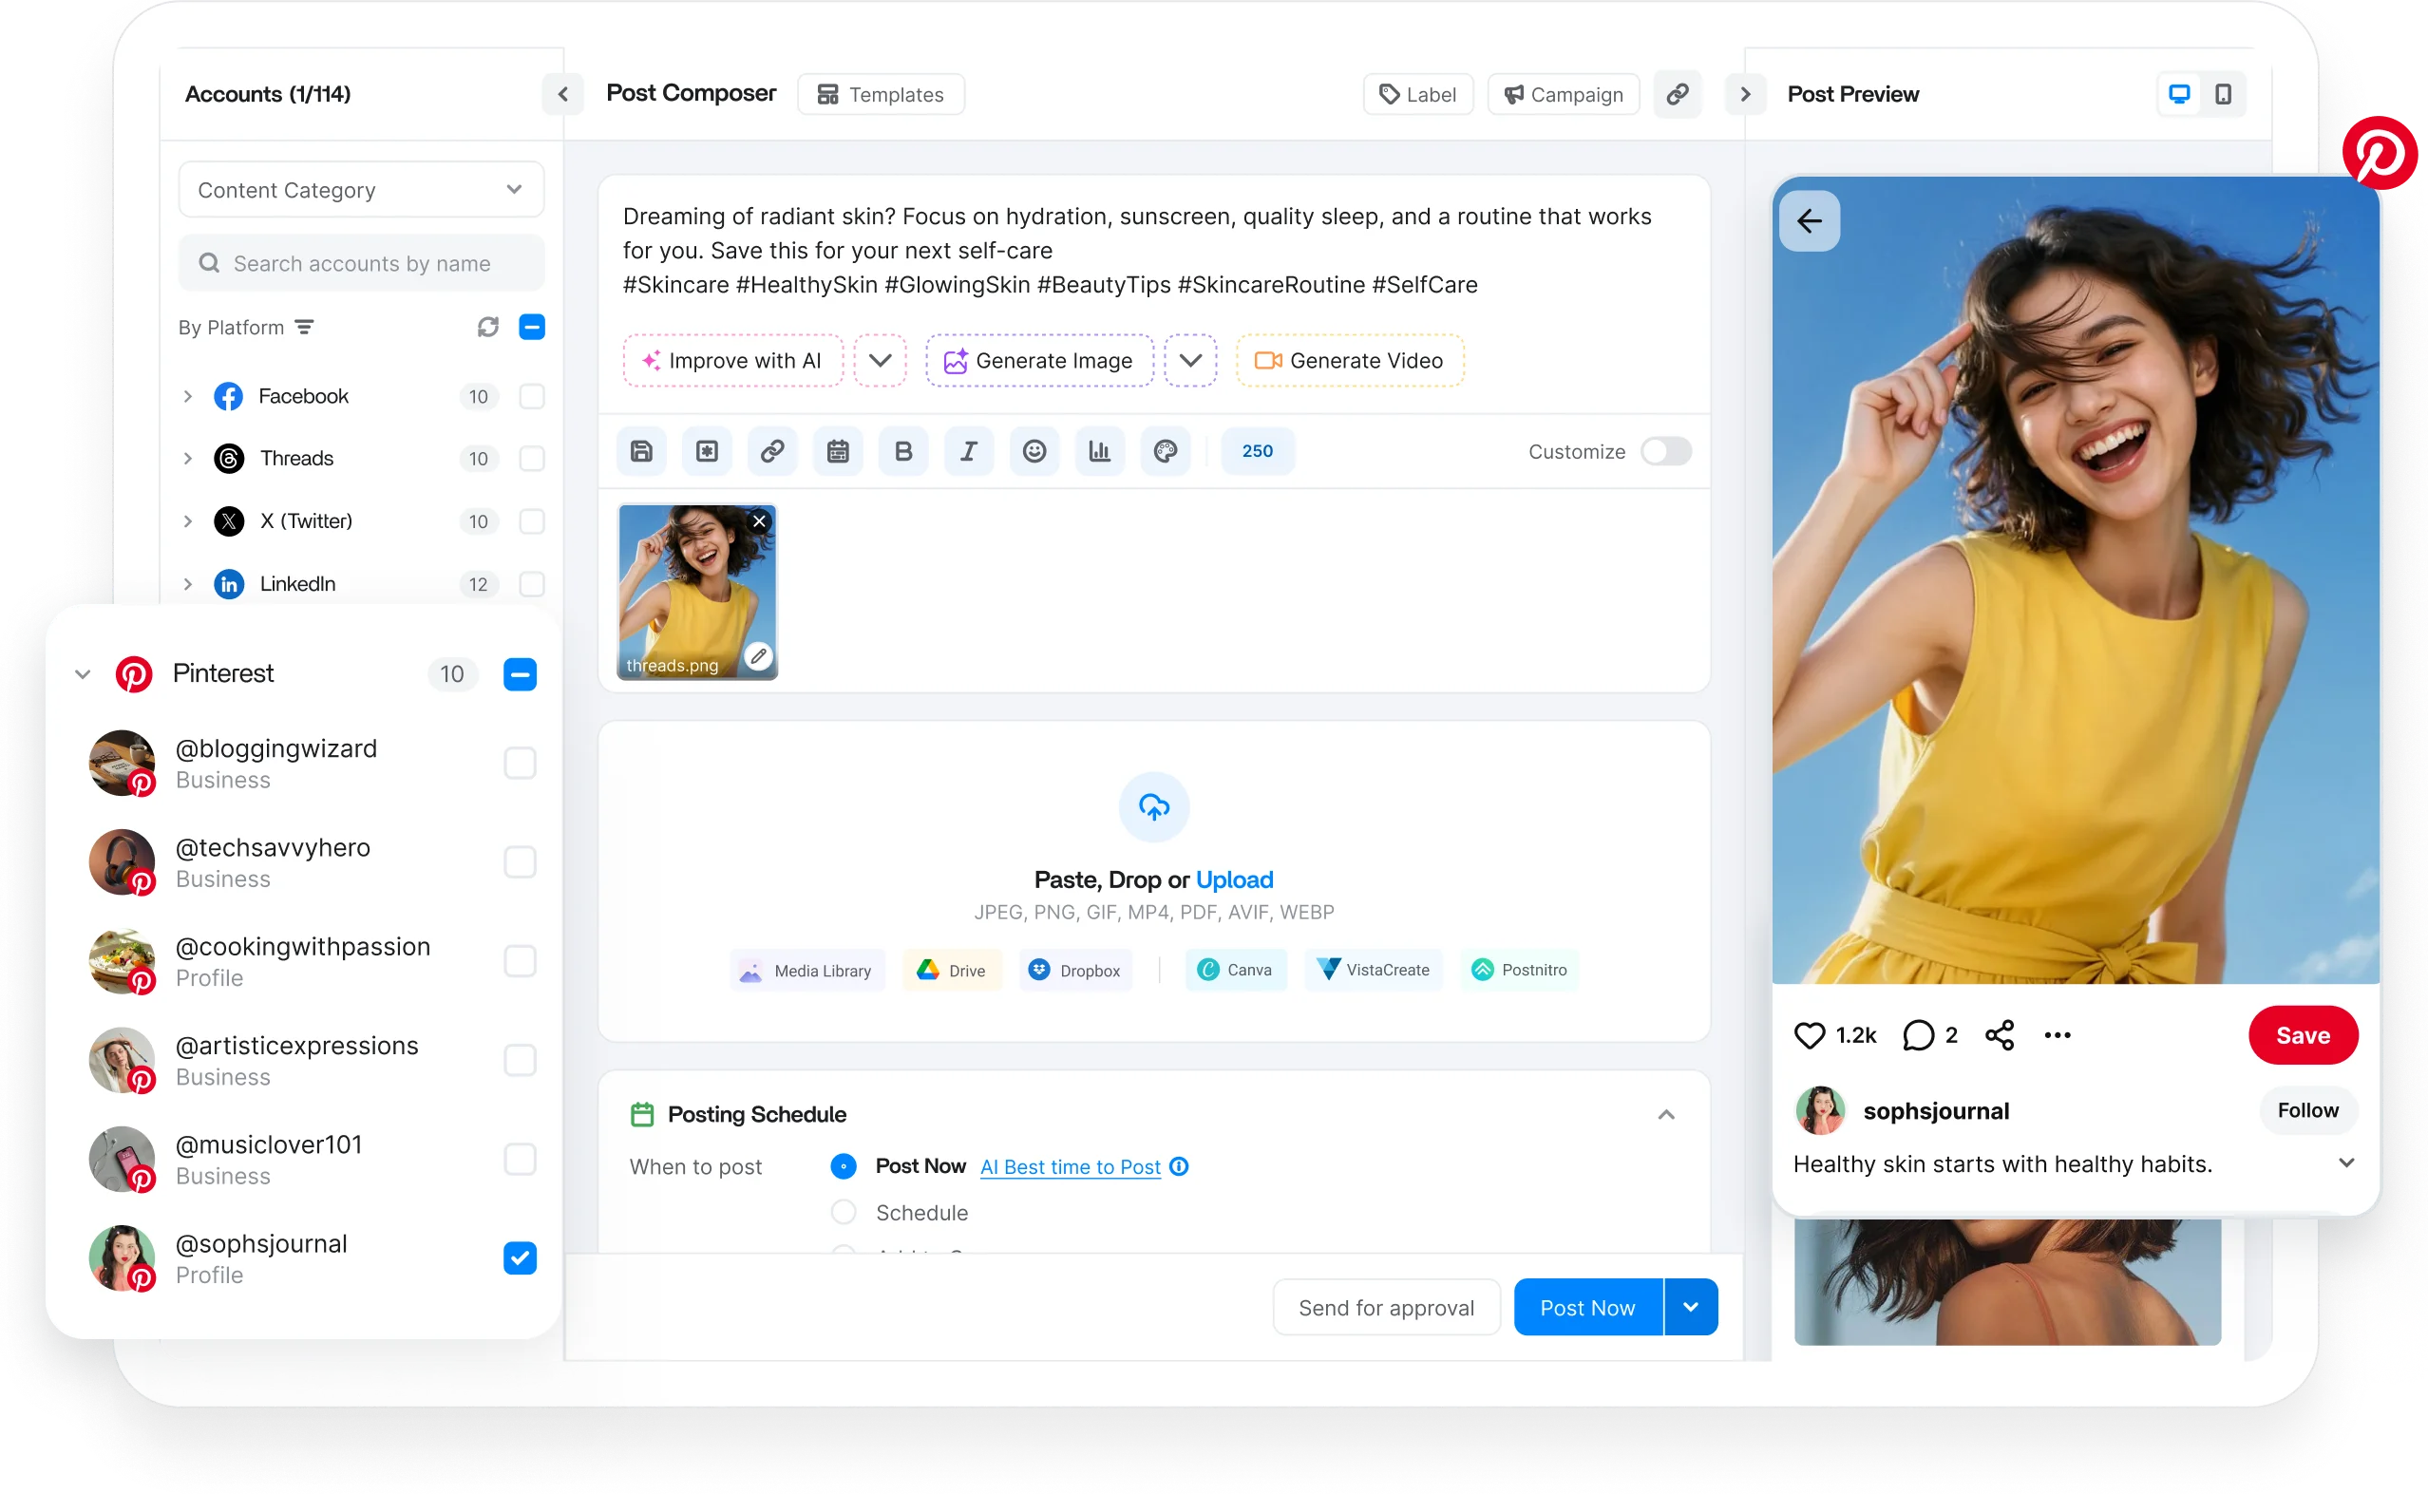Check the LinkedIn platform checkbox

click(x=532, y=584)
